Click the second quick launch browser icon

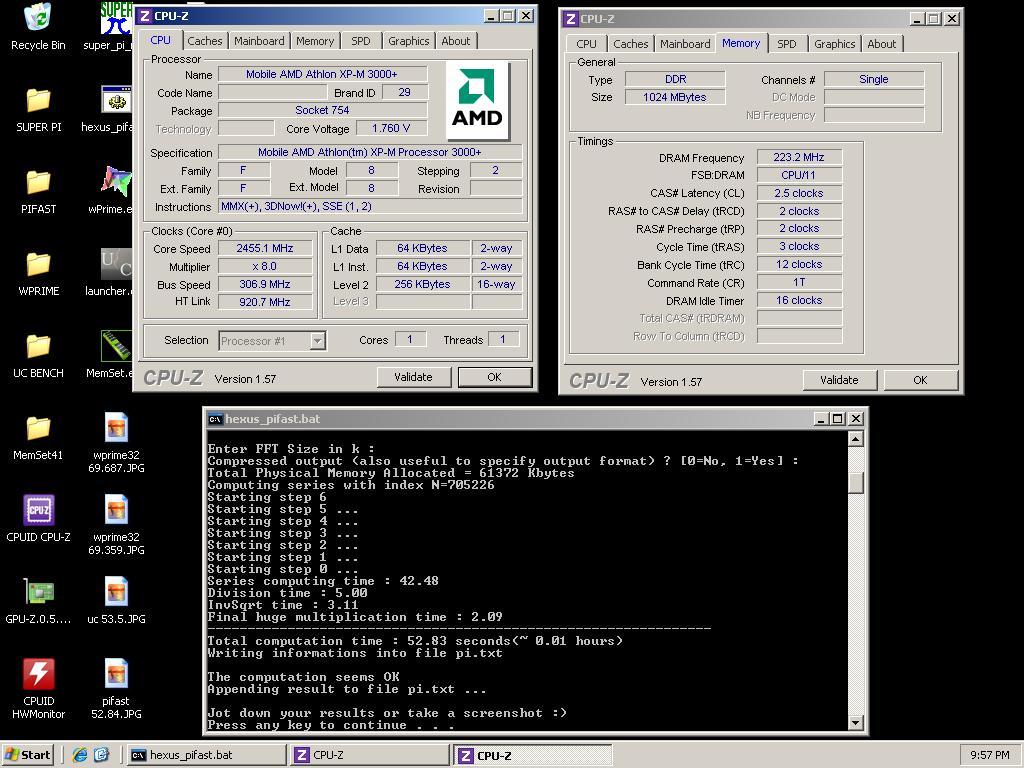pos(102,755)
